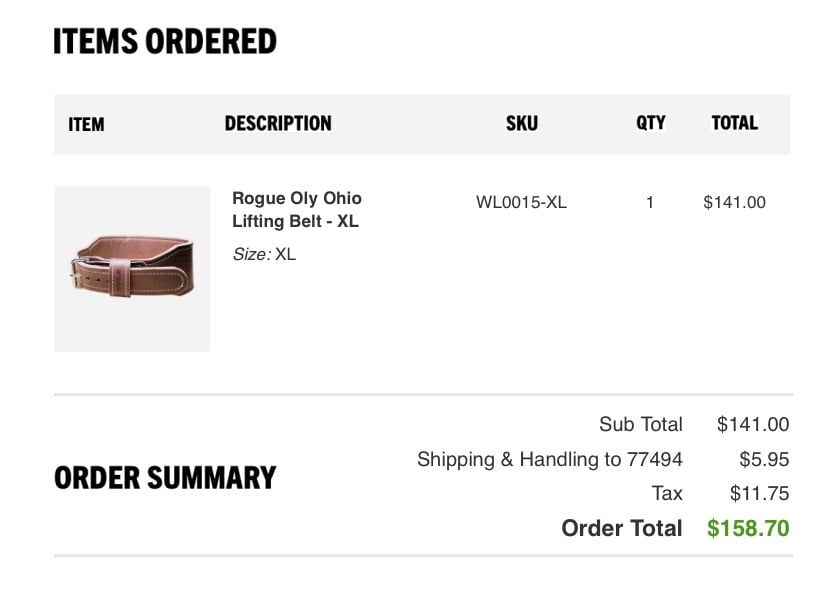
Task: Click the SKU column header
Action: (x=522, y=123)
